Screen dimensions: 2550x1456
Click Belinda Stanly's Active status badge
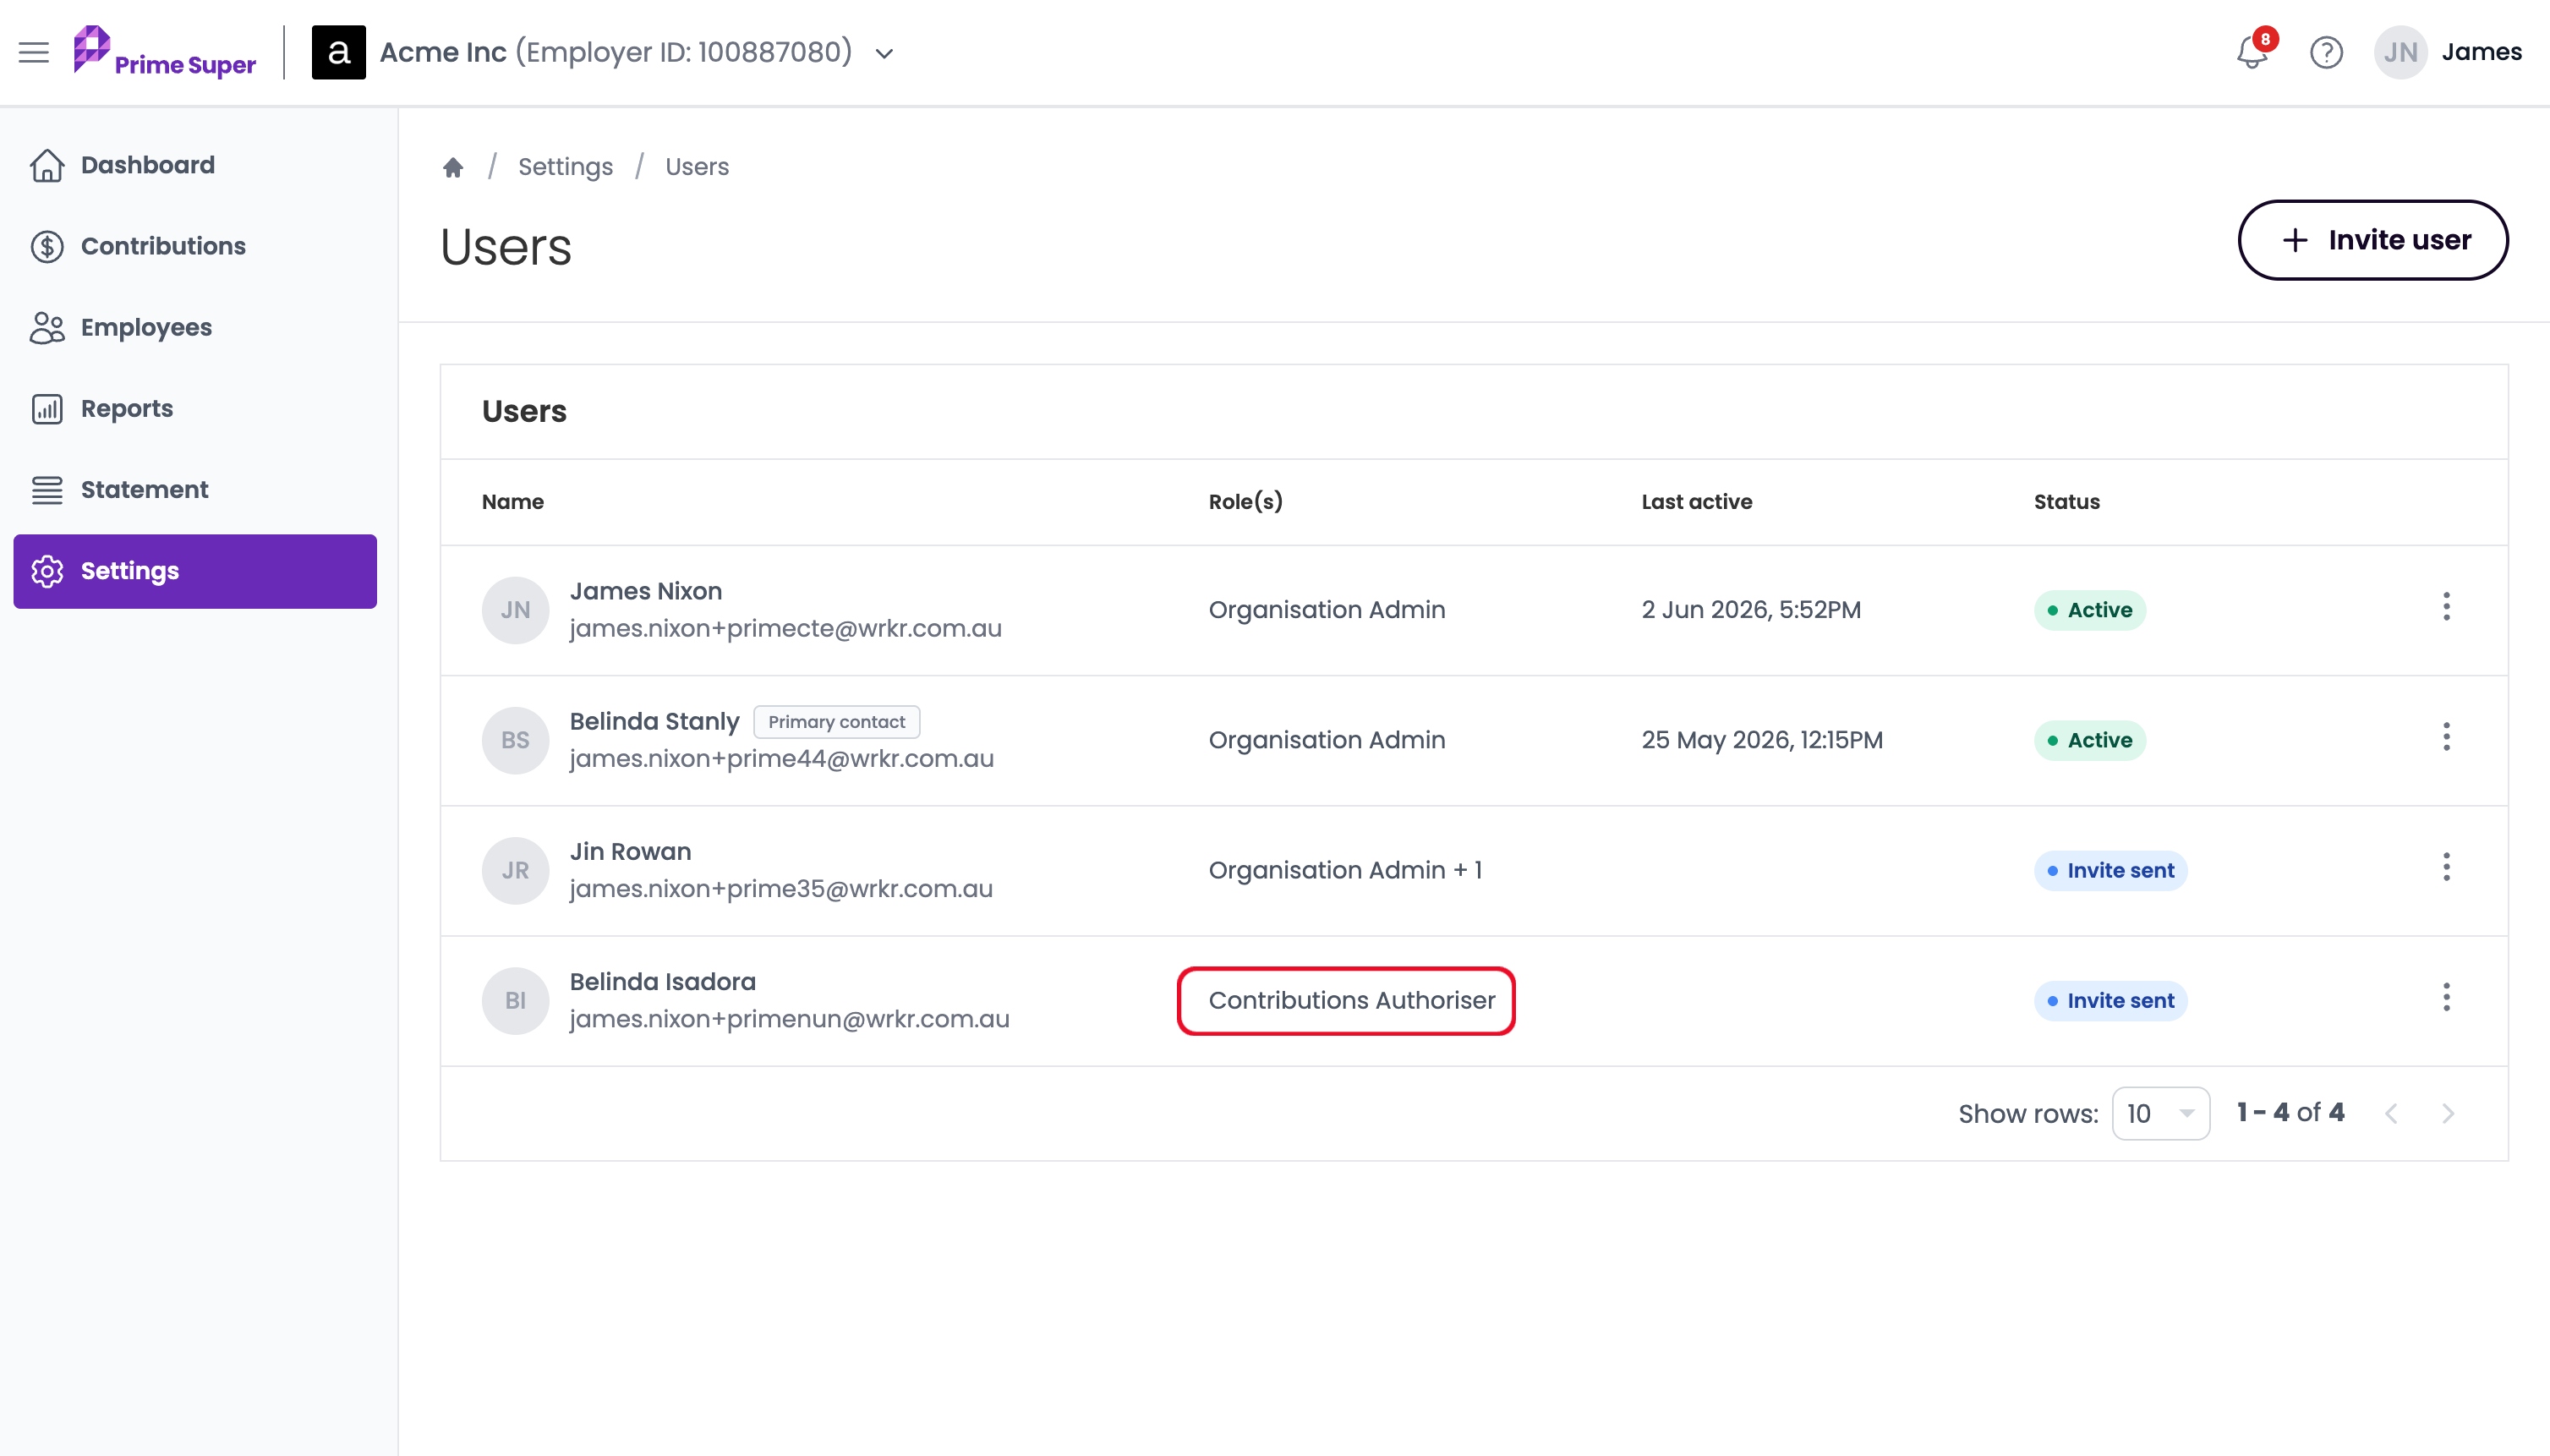2090,740
